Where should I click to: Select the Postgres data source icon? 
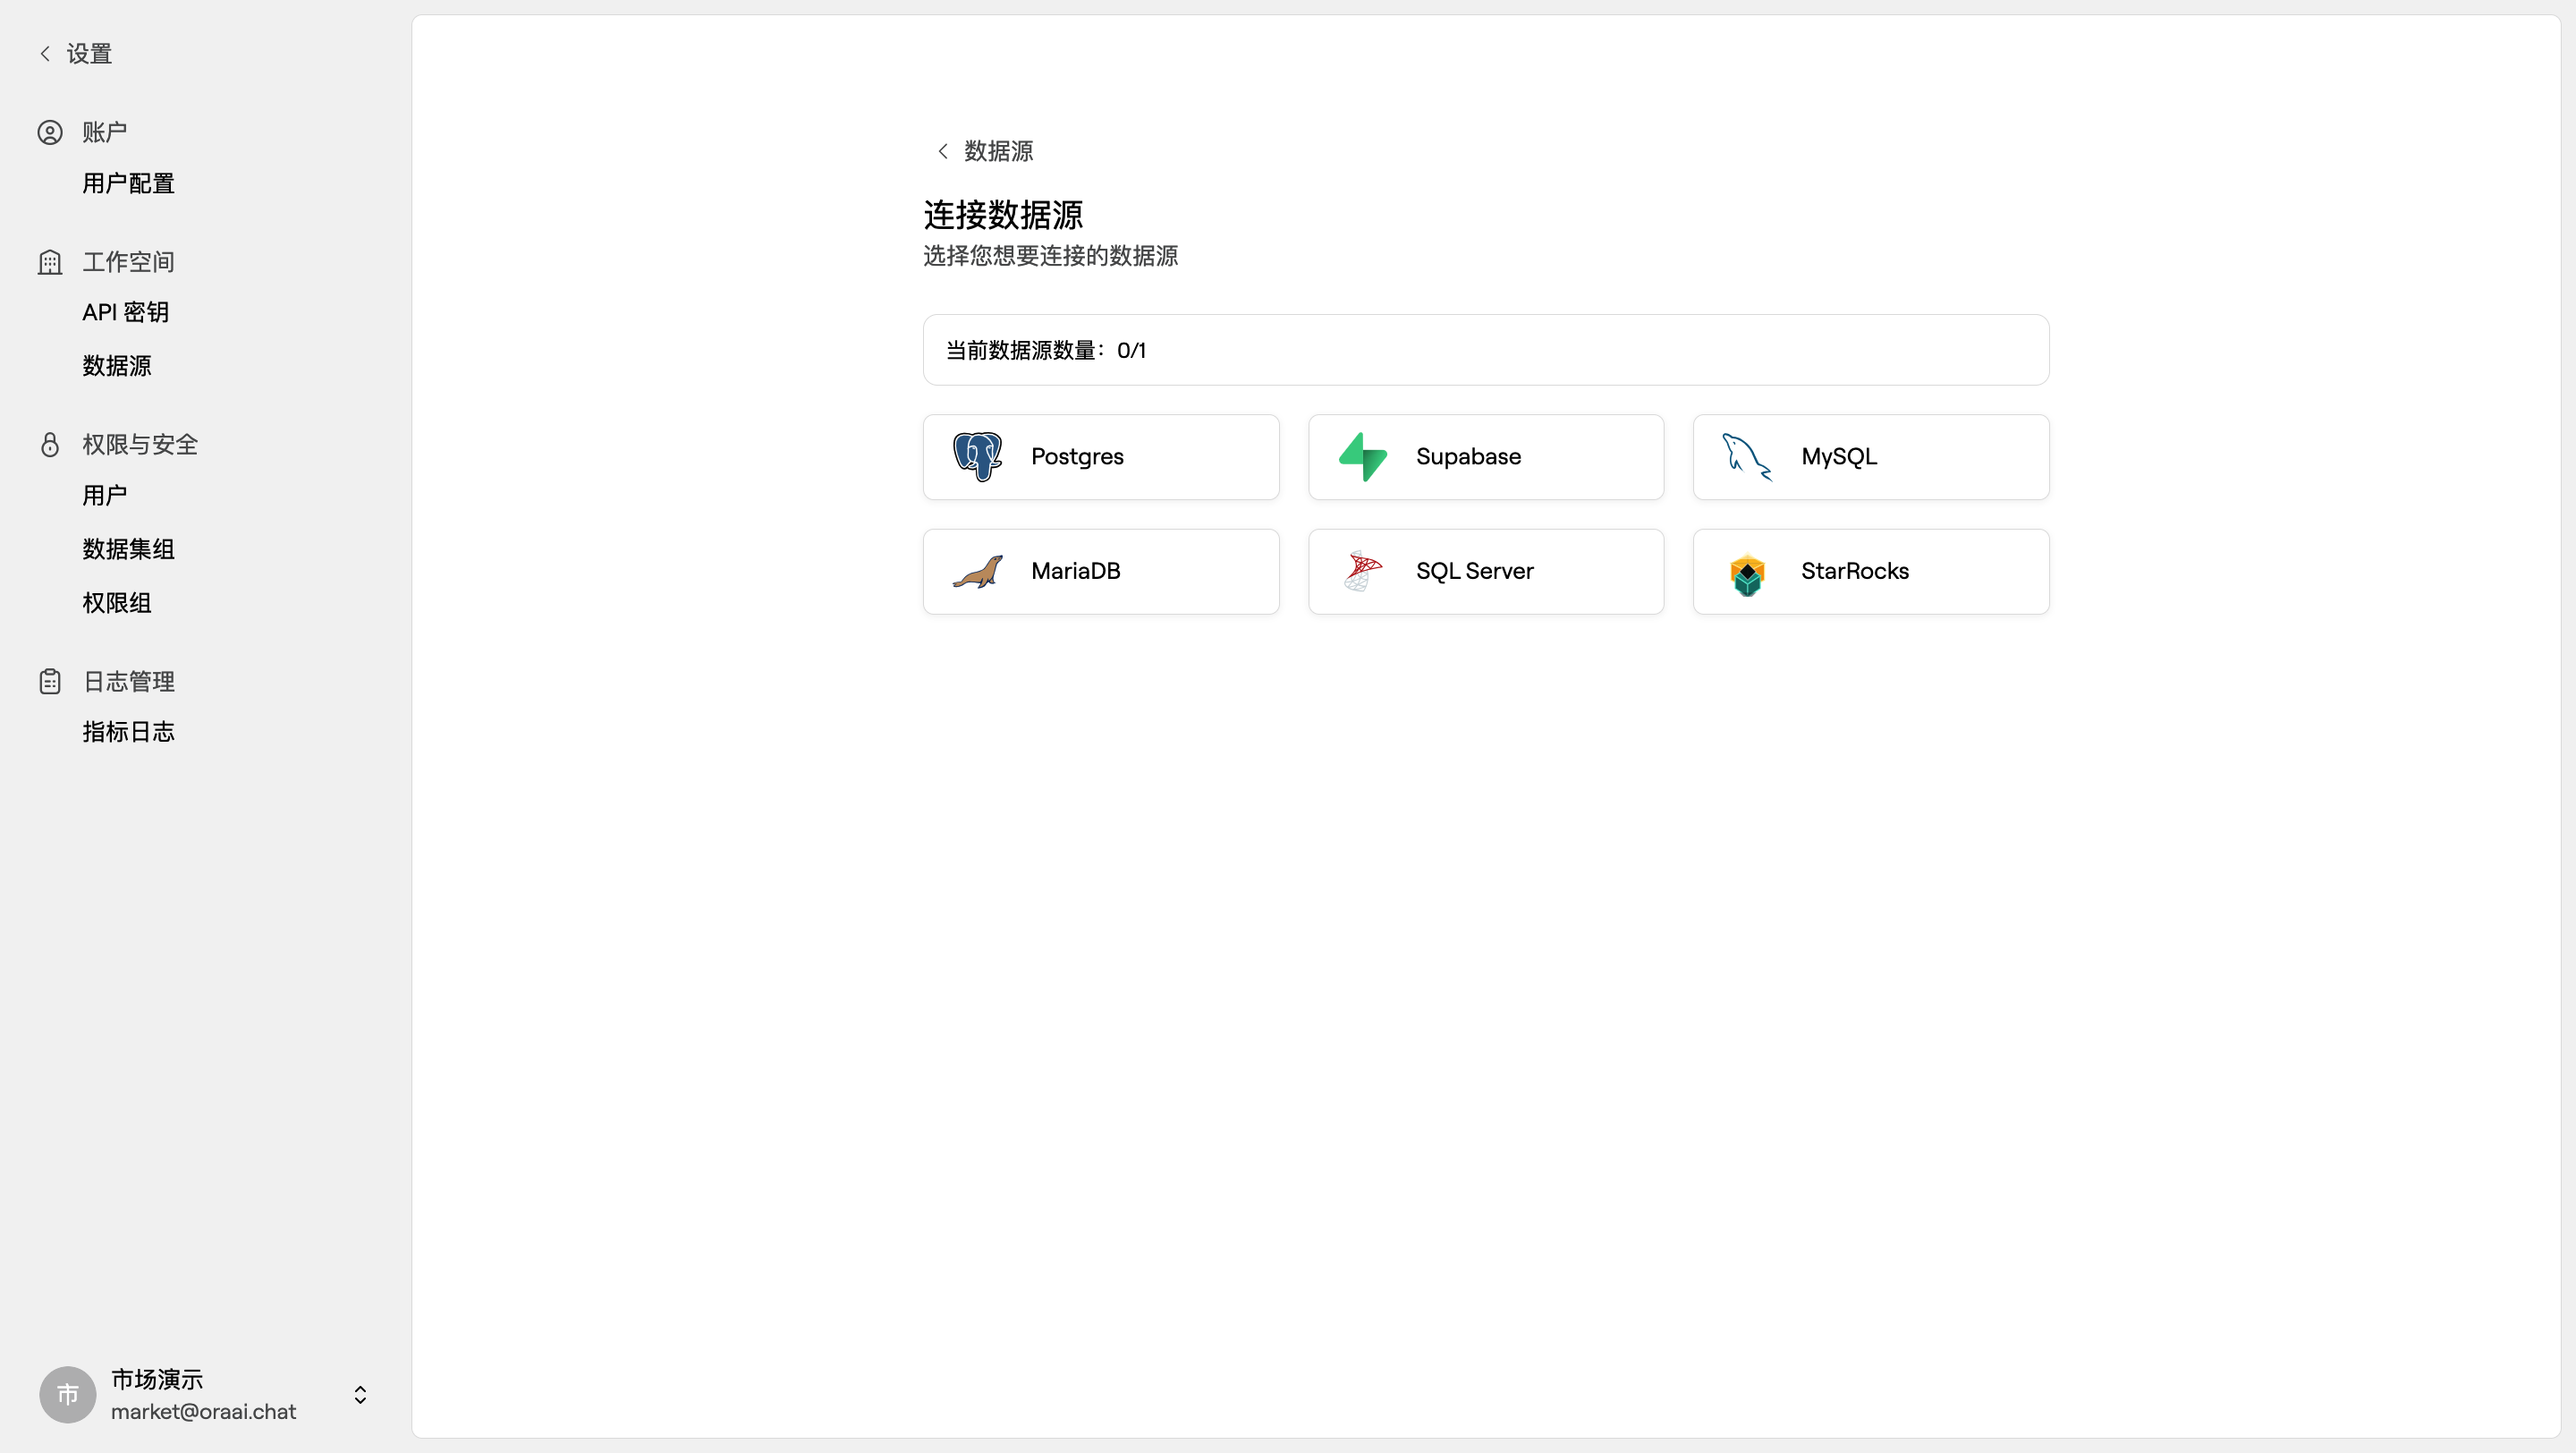977,456
